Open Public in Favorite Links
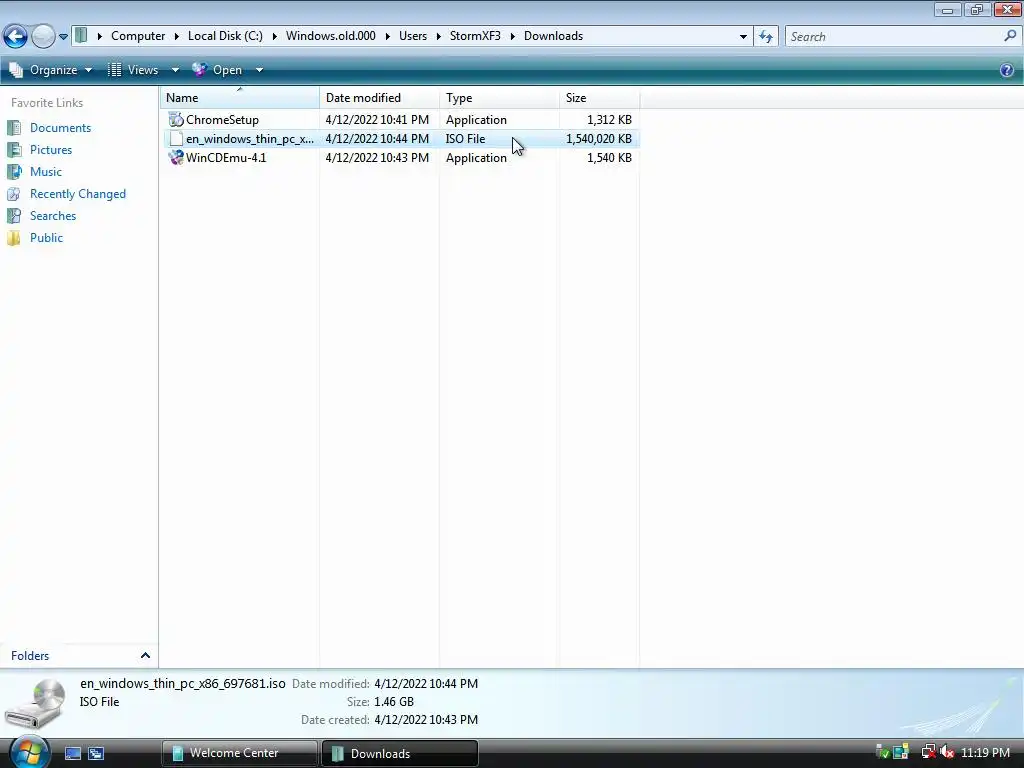This screenshot has height=768, width=1024. pyautogui.click(x=46, y=238)
